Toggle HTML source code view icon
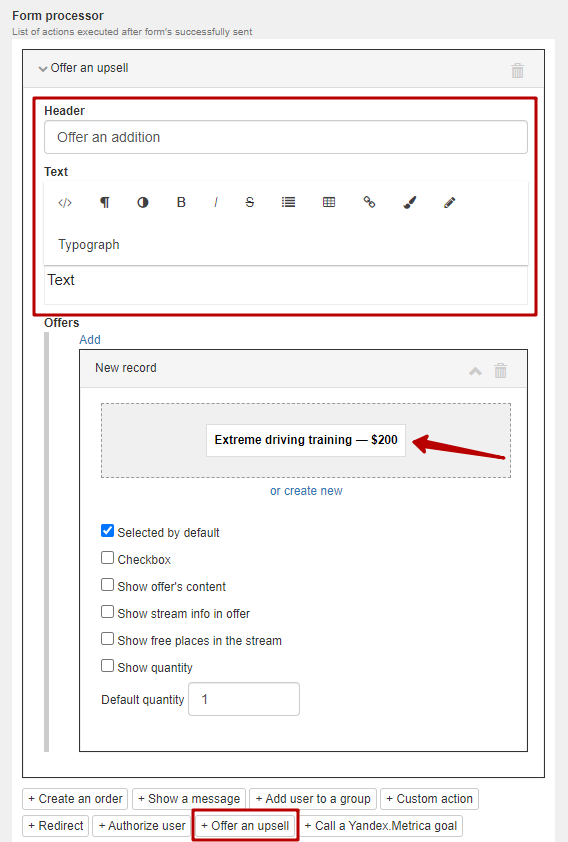 point(65,202)
